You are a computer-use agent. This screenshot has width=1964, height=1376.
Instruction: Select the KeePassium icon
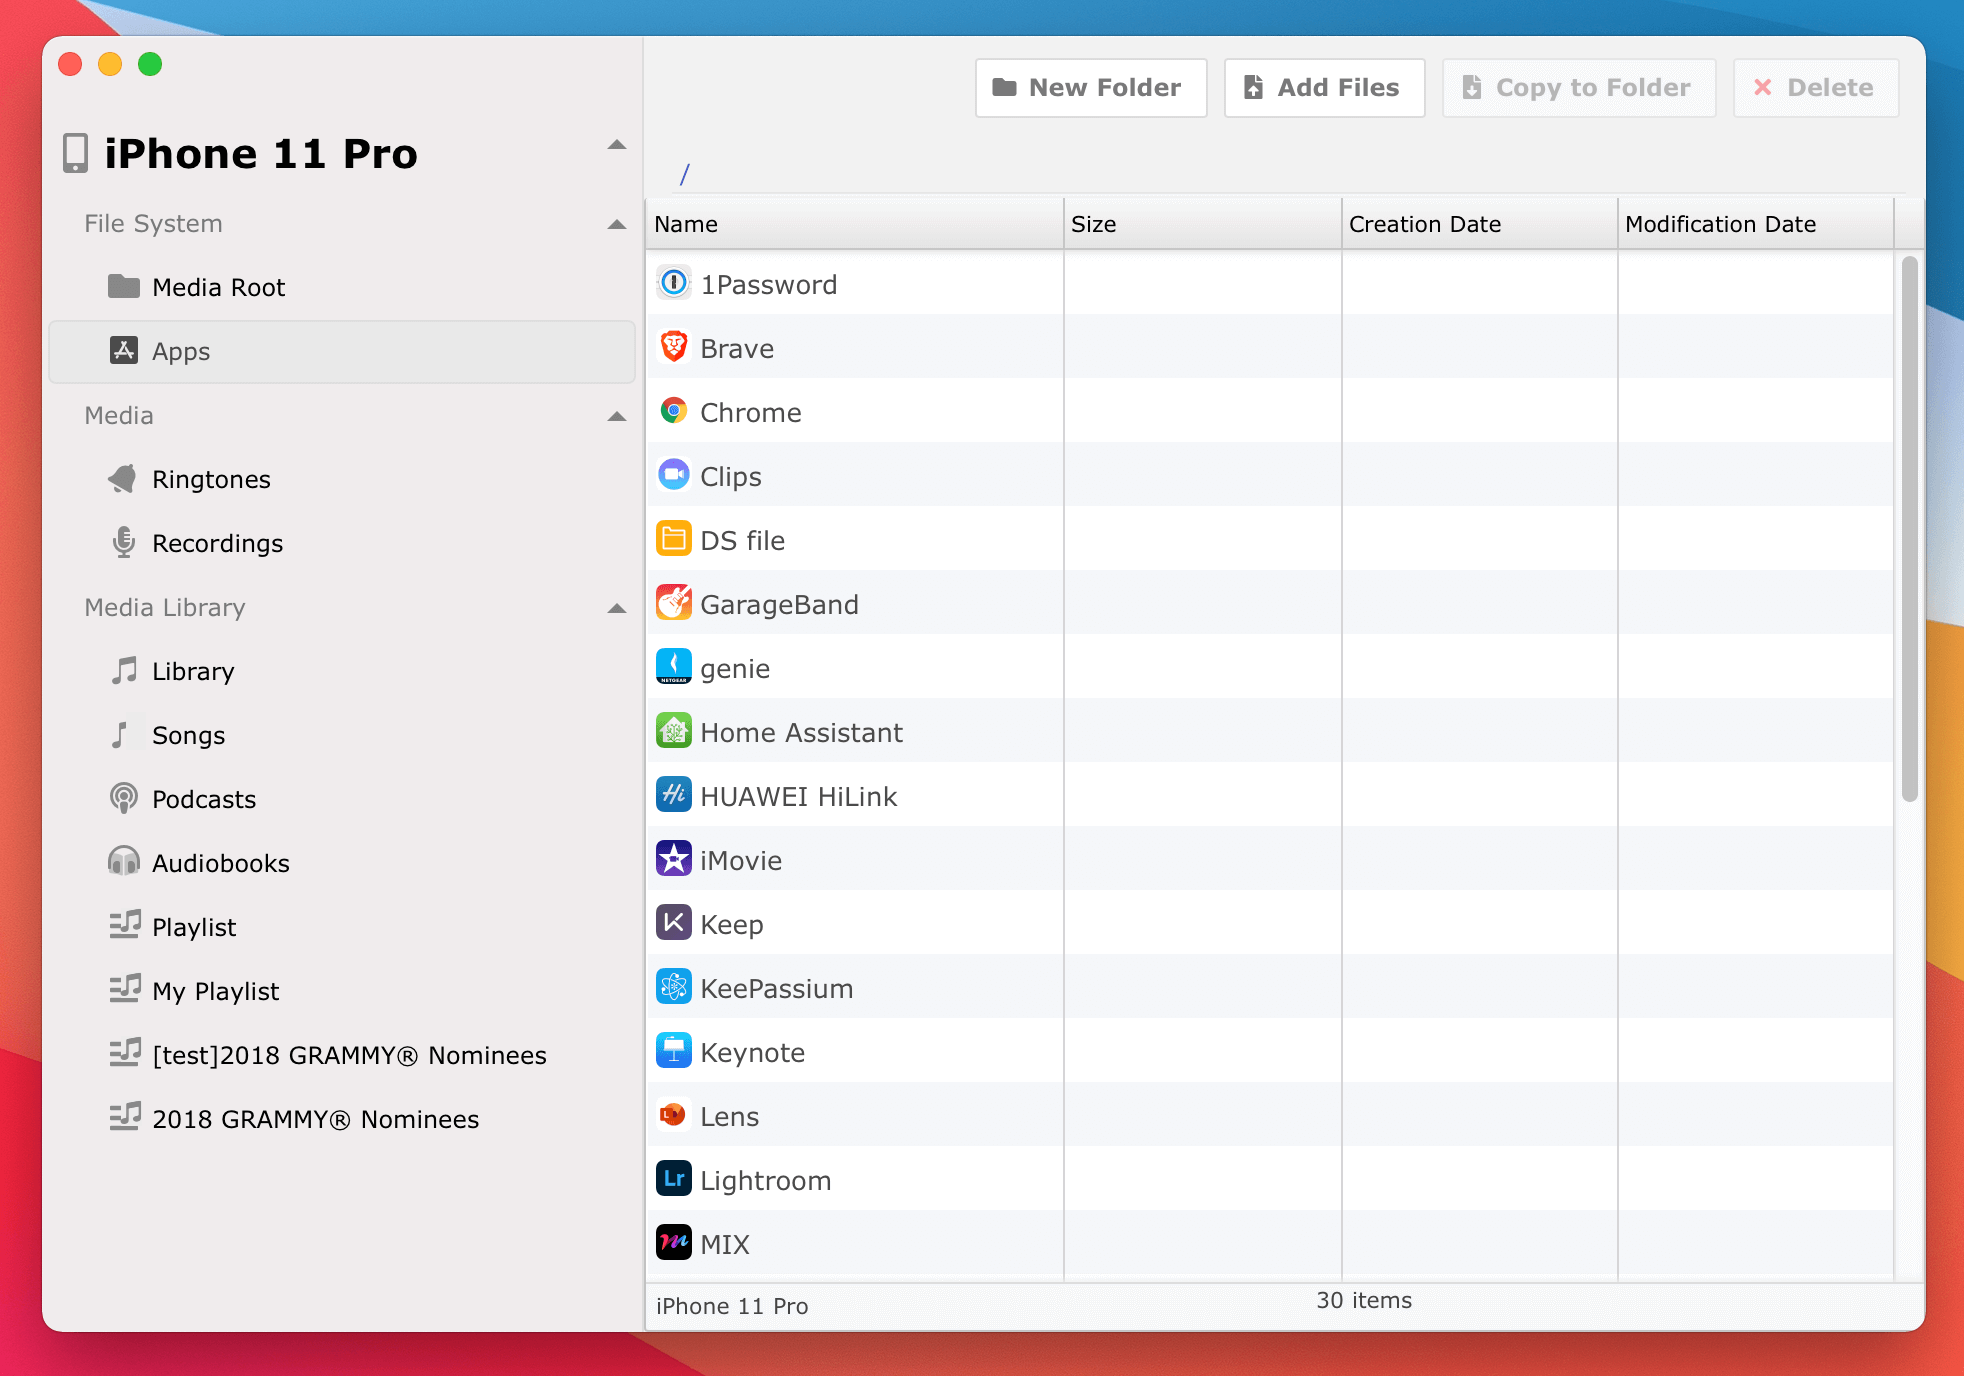674,988
